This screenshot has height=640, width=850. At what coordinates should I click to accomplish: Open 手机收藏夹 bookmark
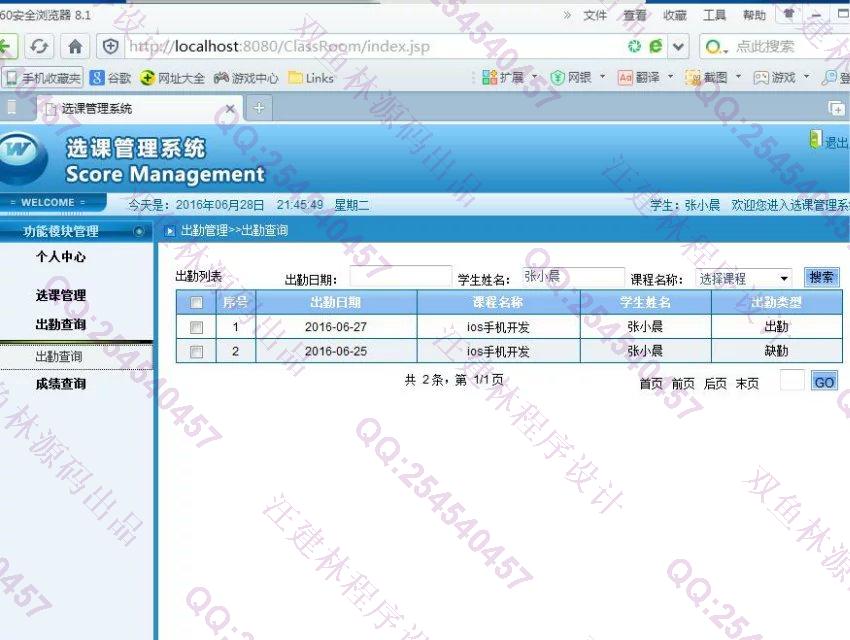[x=42, y=78]
